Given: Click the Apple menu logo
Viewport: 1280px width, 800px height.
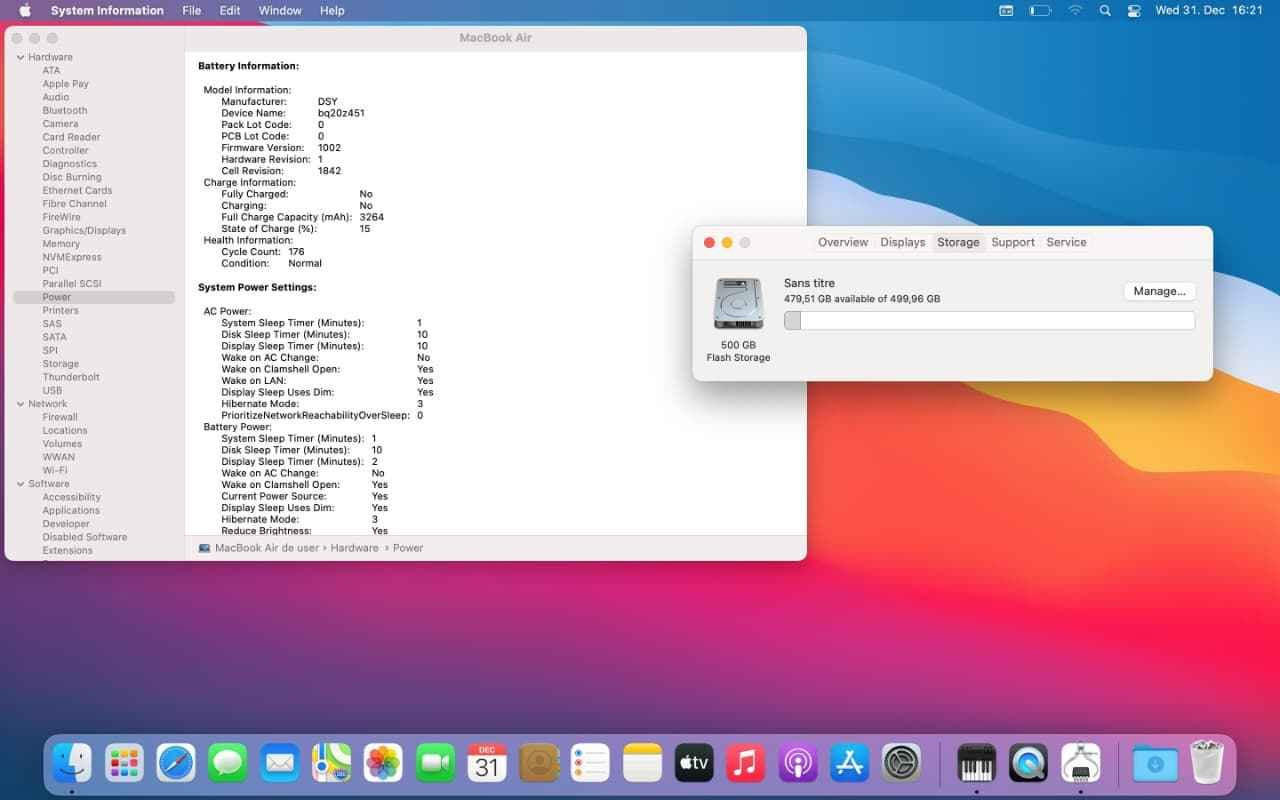Looking at the screenshot, I should 25,10.
